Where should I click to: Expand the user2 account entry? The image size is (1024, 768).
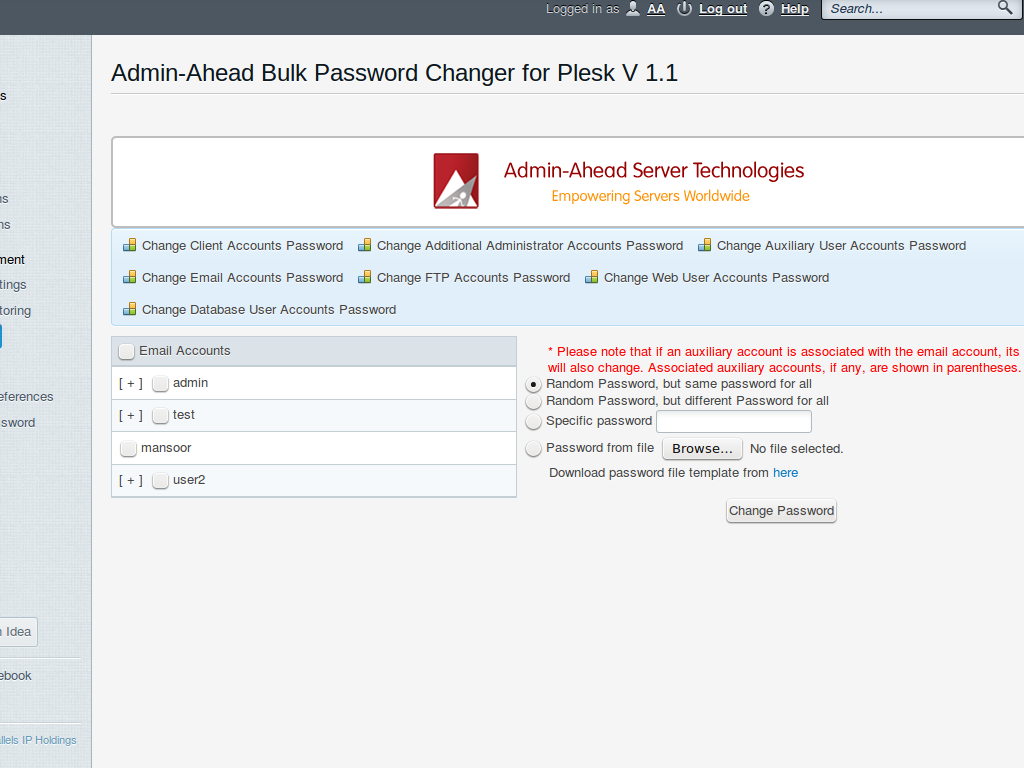130,480
